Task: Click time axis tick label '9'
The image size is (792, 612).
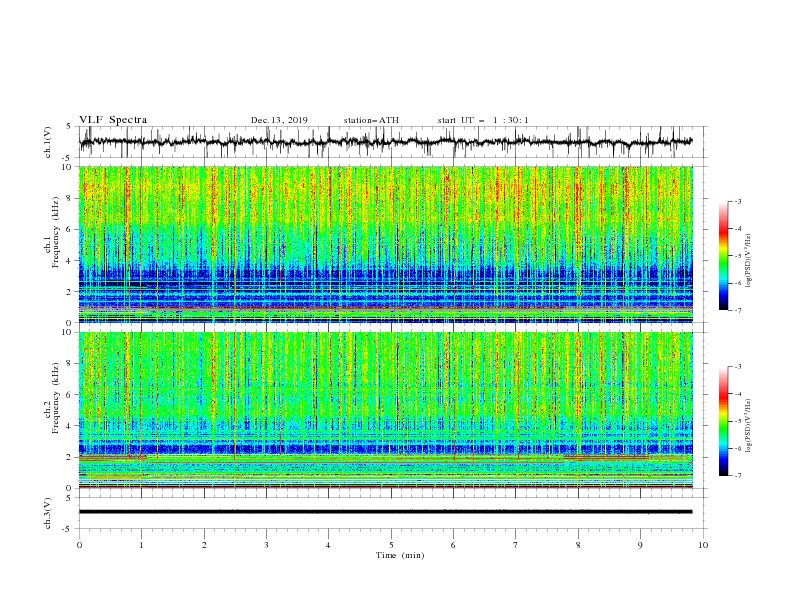Action: click(x=640, y=545)
